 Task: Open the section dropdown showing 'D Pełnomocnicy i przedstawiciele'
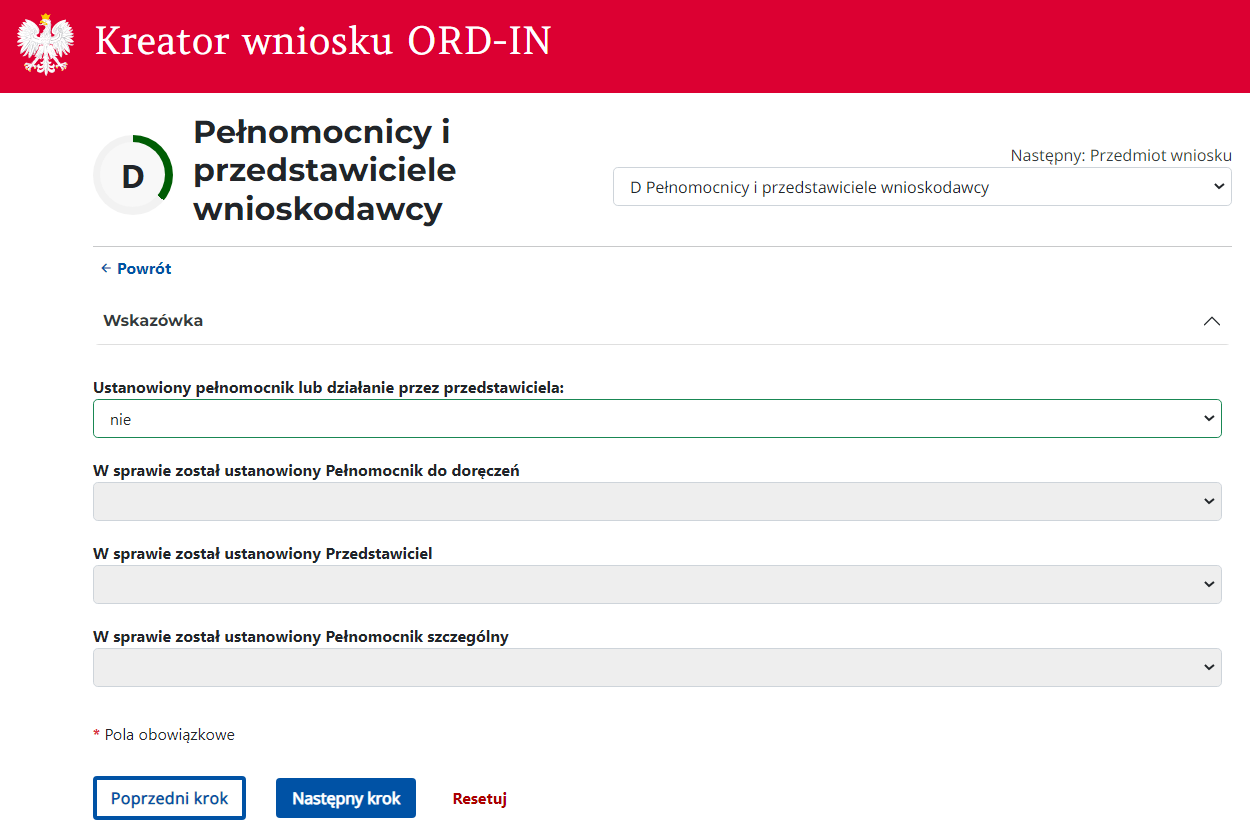(x=900, y=187)
